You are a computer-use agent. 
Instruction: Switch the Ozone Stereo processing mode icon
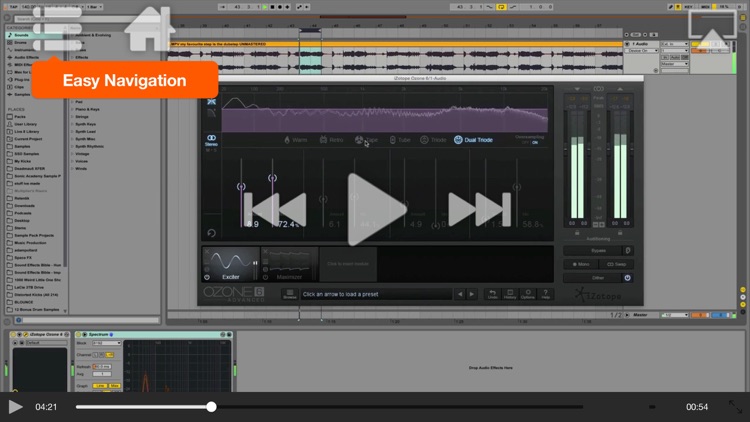[211, 140]
